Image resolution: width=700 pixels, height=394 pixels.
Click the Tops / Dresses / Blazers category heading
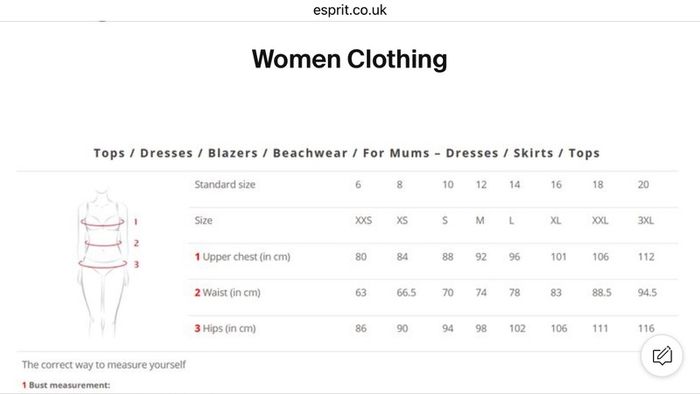346,153
